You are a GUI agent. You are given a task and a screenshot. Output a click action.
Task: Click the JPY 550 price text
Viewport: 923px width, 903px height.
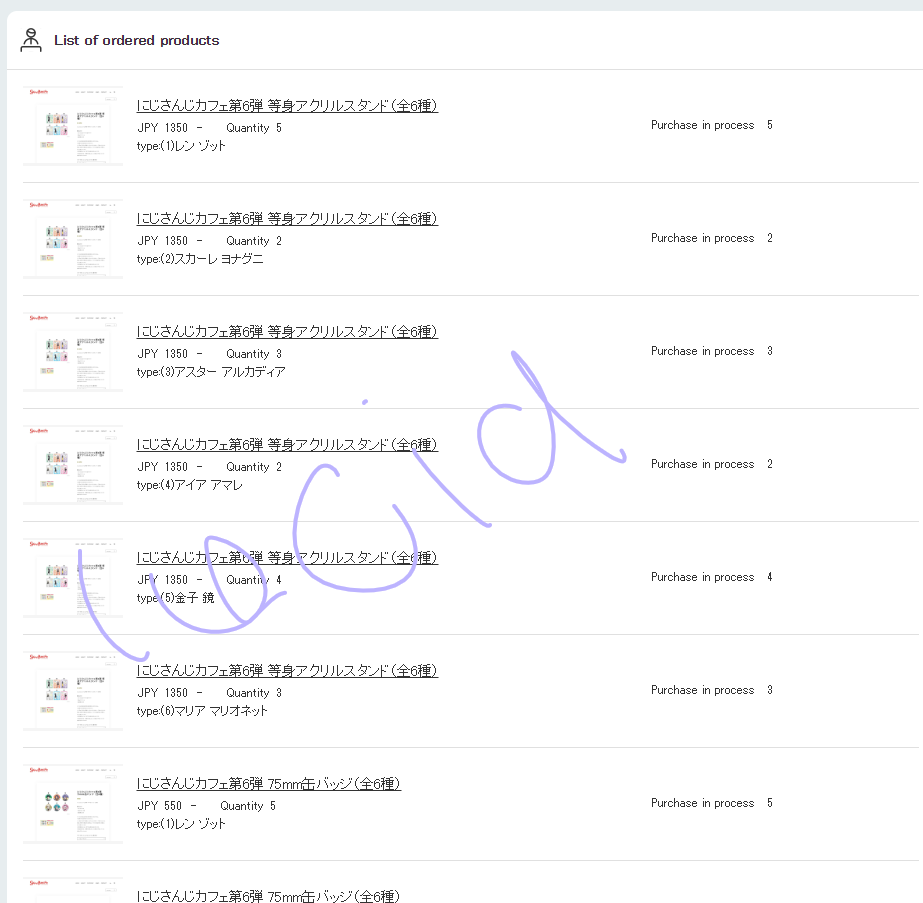click(160, 805)
